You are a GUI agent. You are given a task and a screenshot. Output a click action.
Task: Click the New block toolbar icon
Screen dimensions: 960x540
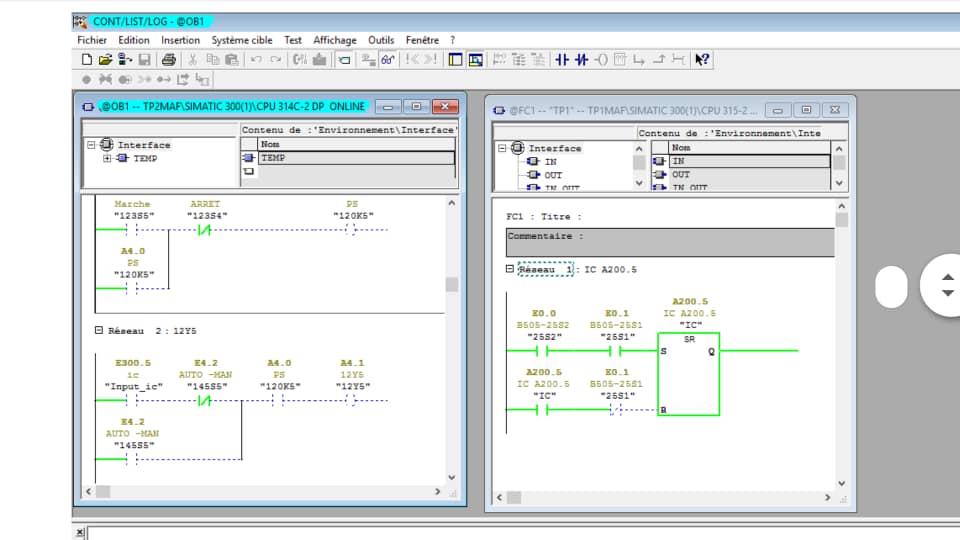[87, 60]
